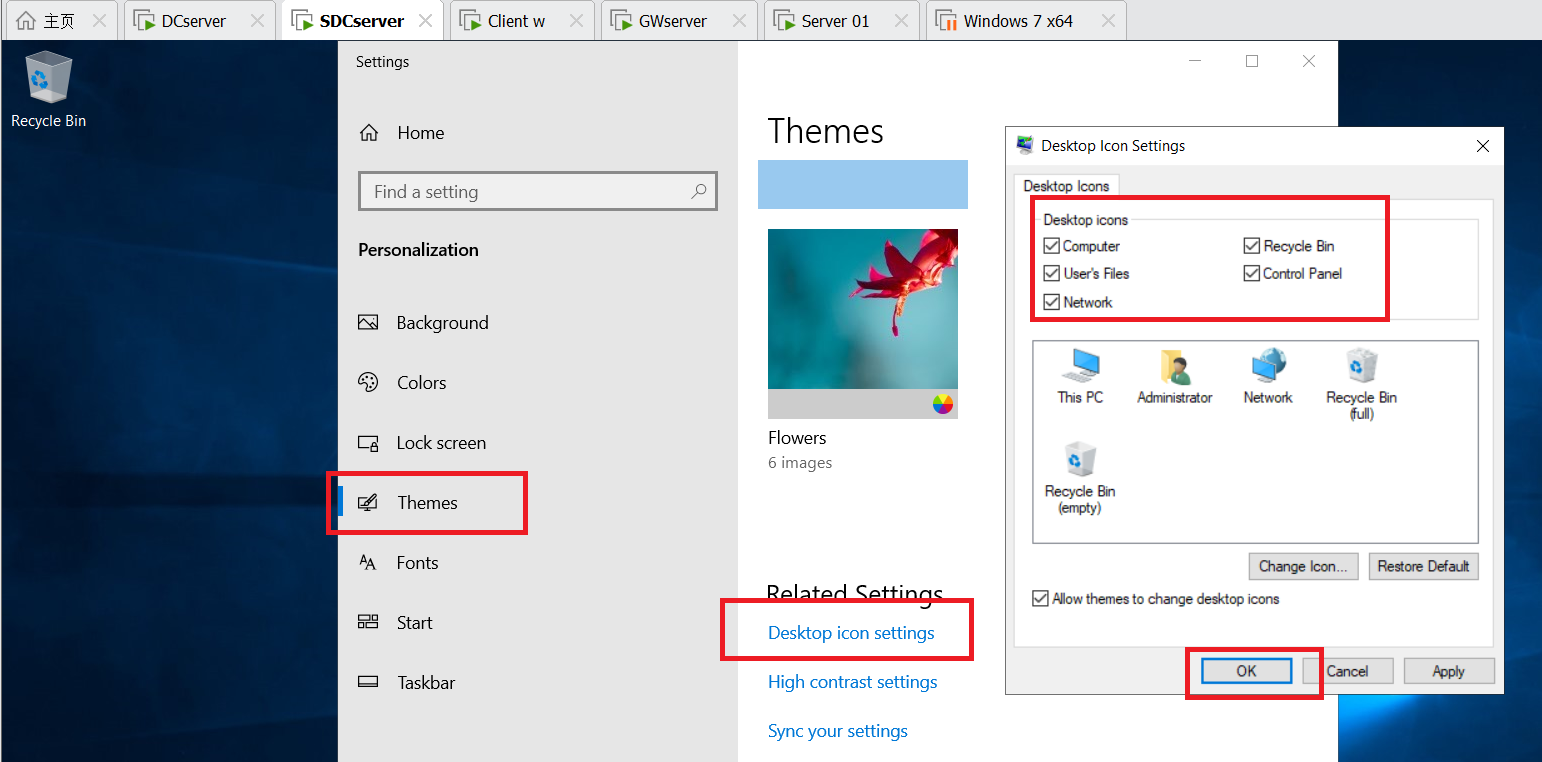
Task: Uncheck the Control Panel desktop icon
Action: tap(1251, 273)
